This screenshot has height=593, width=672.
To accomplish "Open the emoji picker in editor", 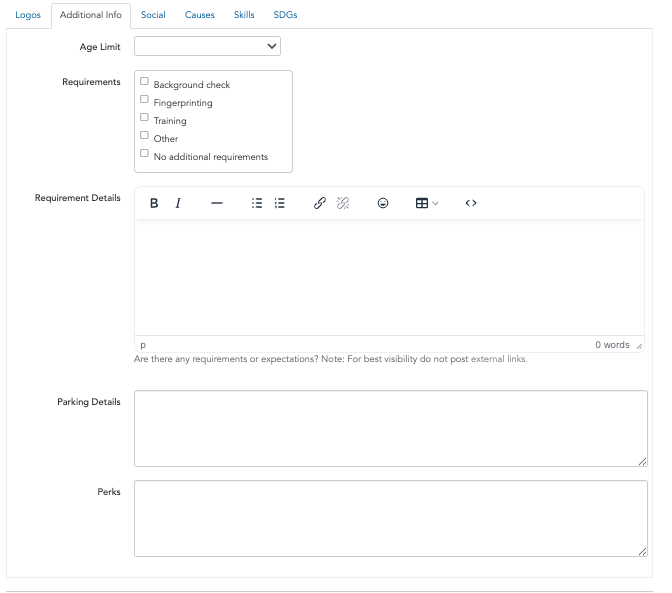I will pos(383,203).
